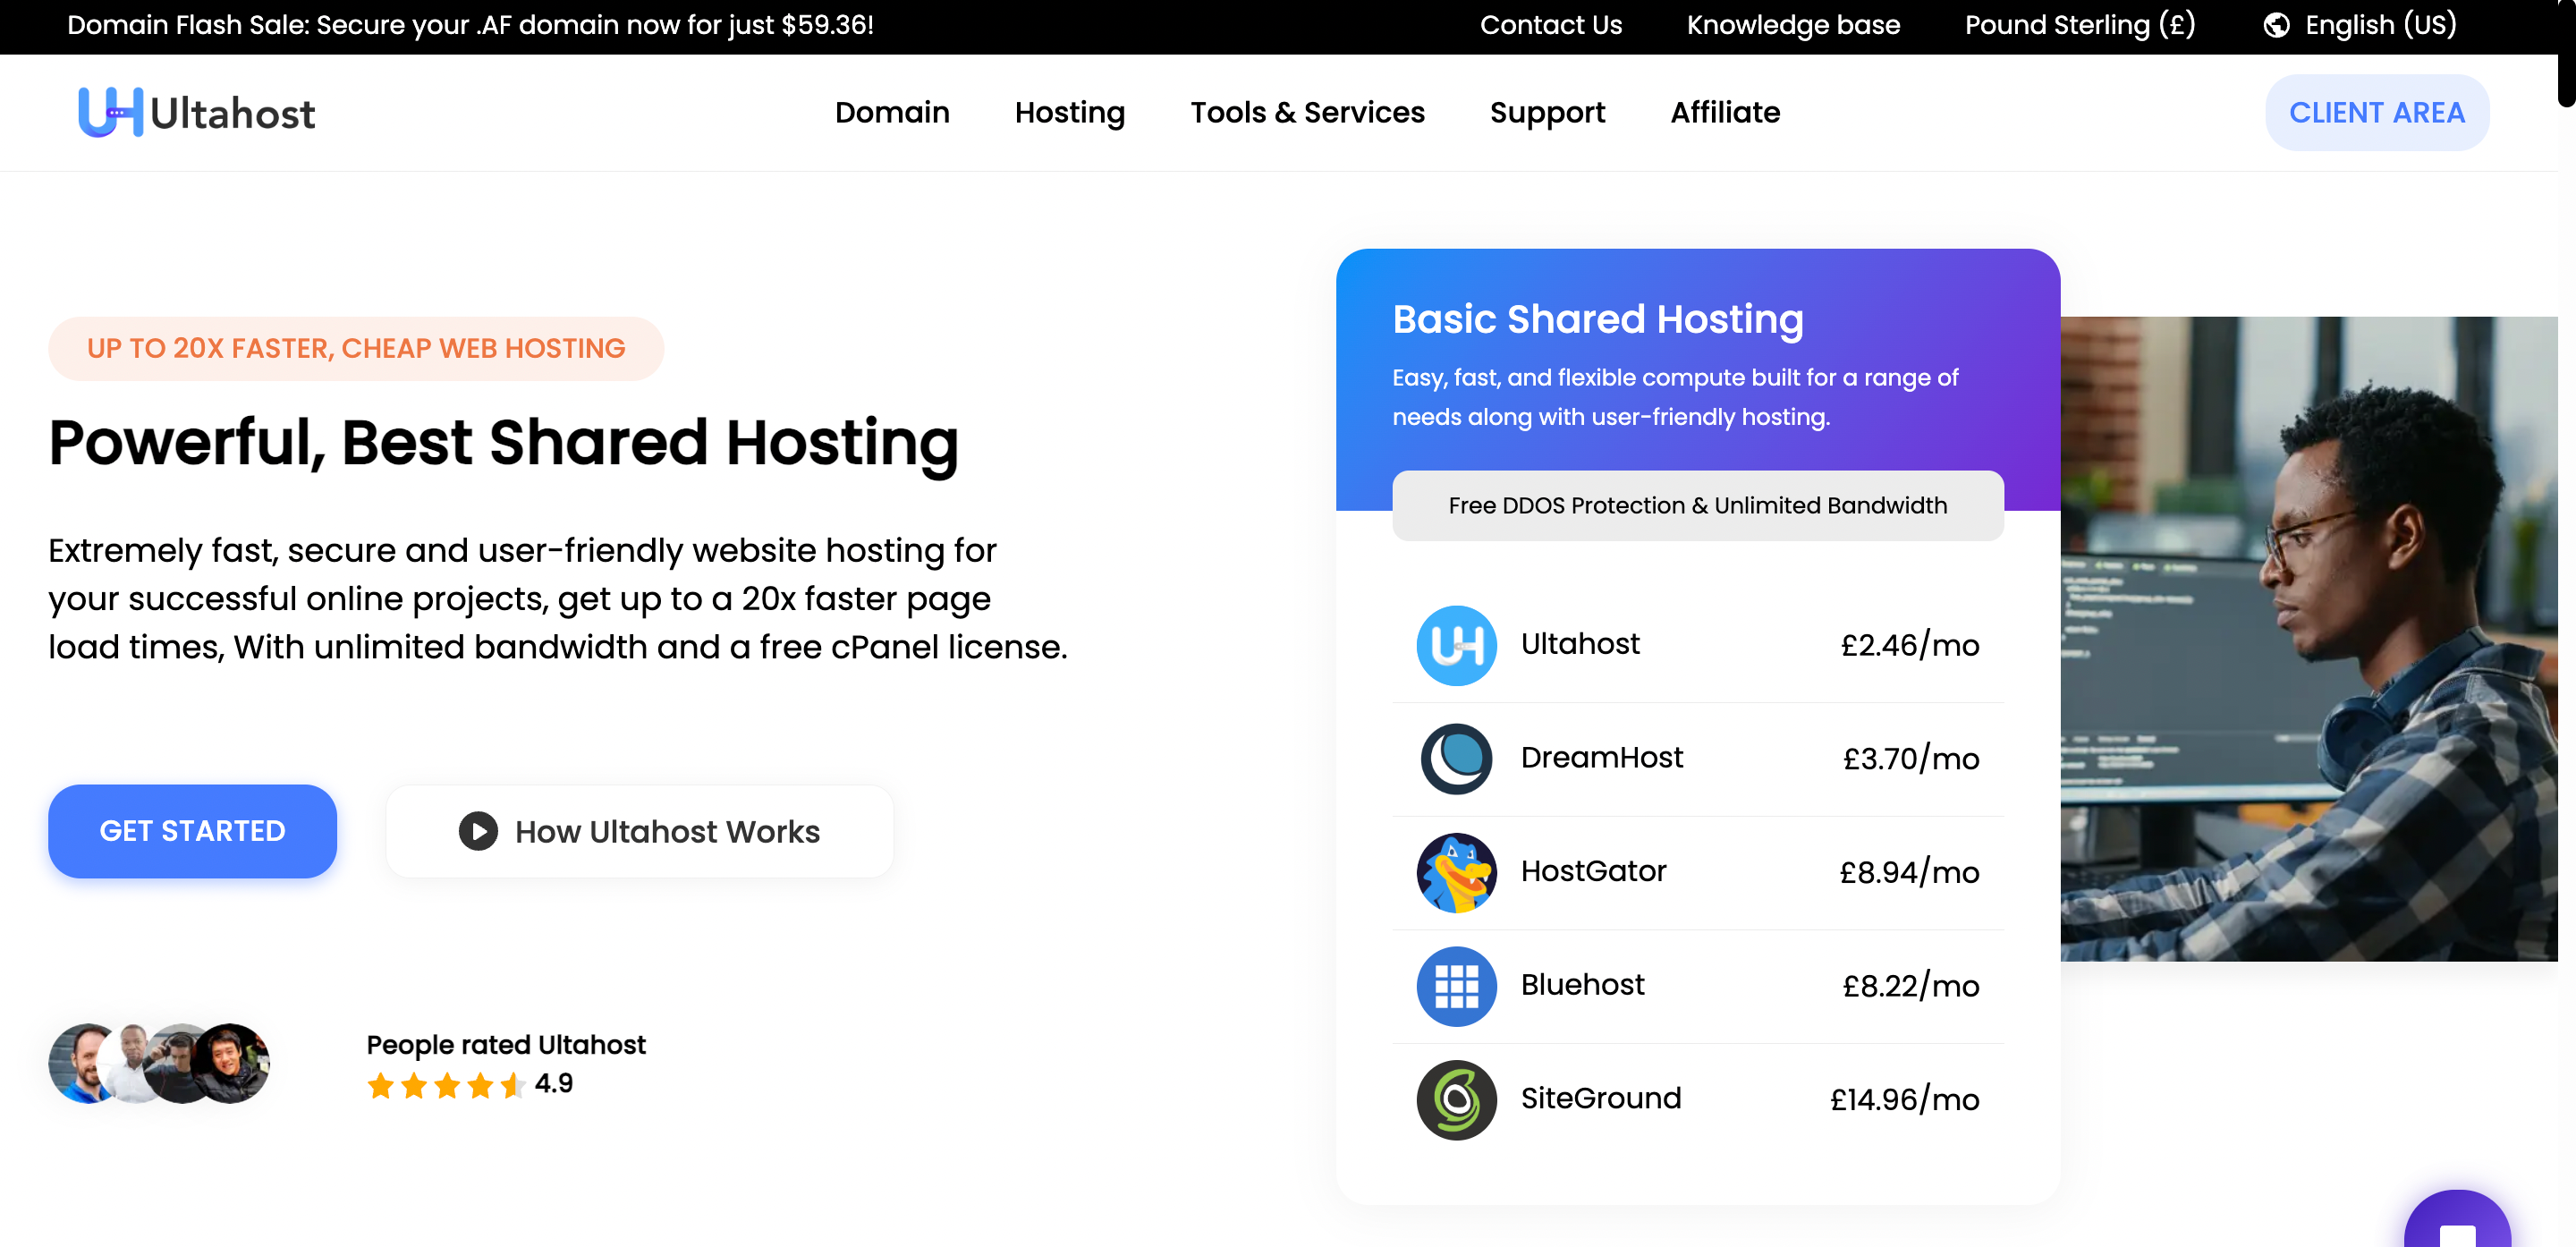Open the Tools & Services menu
This screenshot has height=1247, width=2576.
point(1306,112)
